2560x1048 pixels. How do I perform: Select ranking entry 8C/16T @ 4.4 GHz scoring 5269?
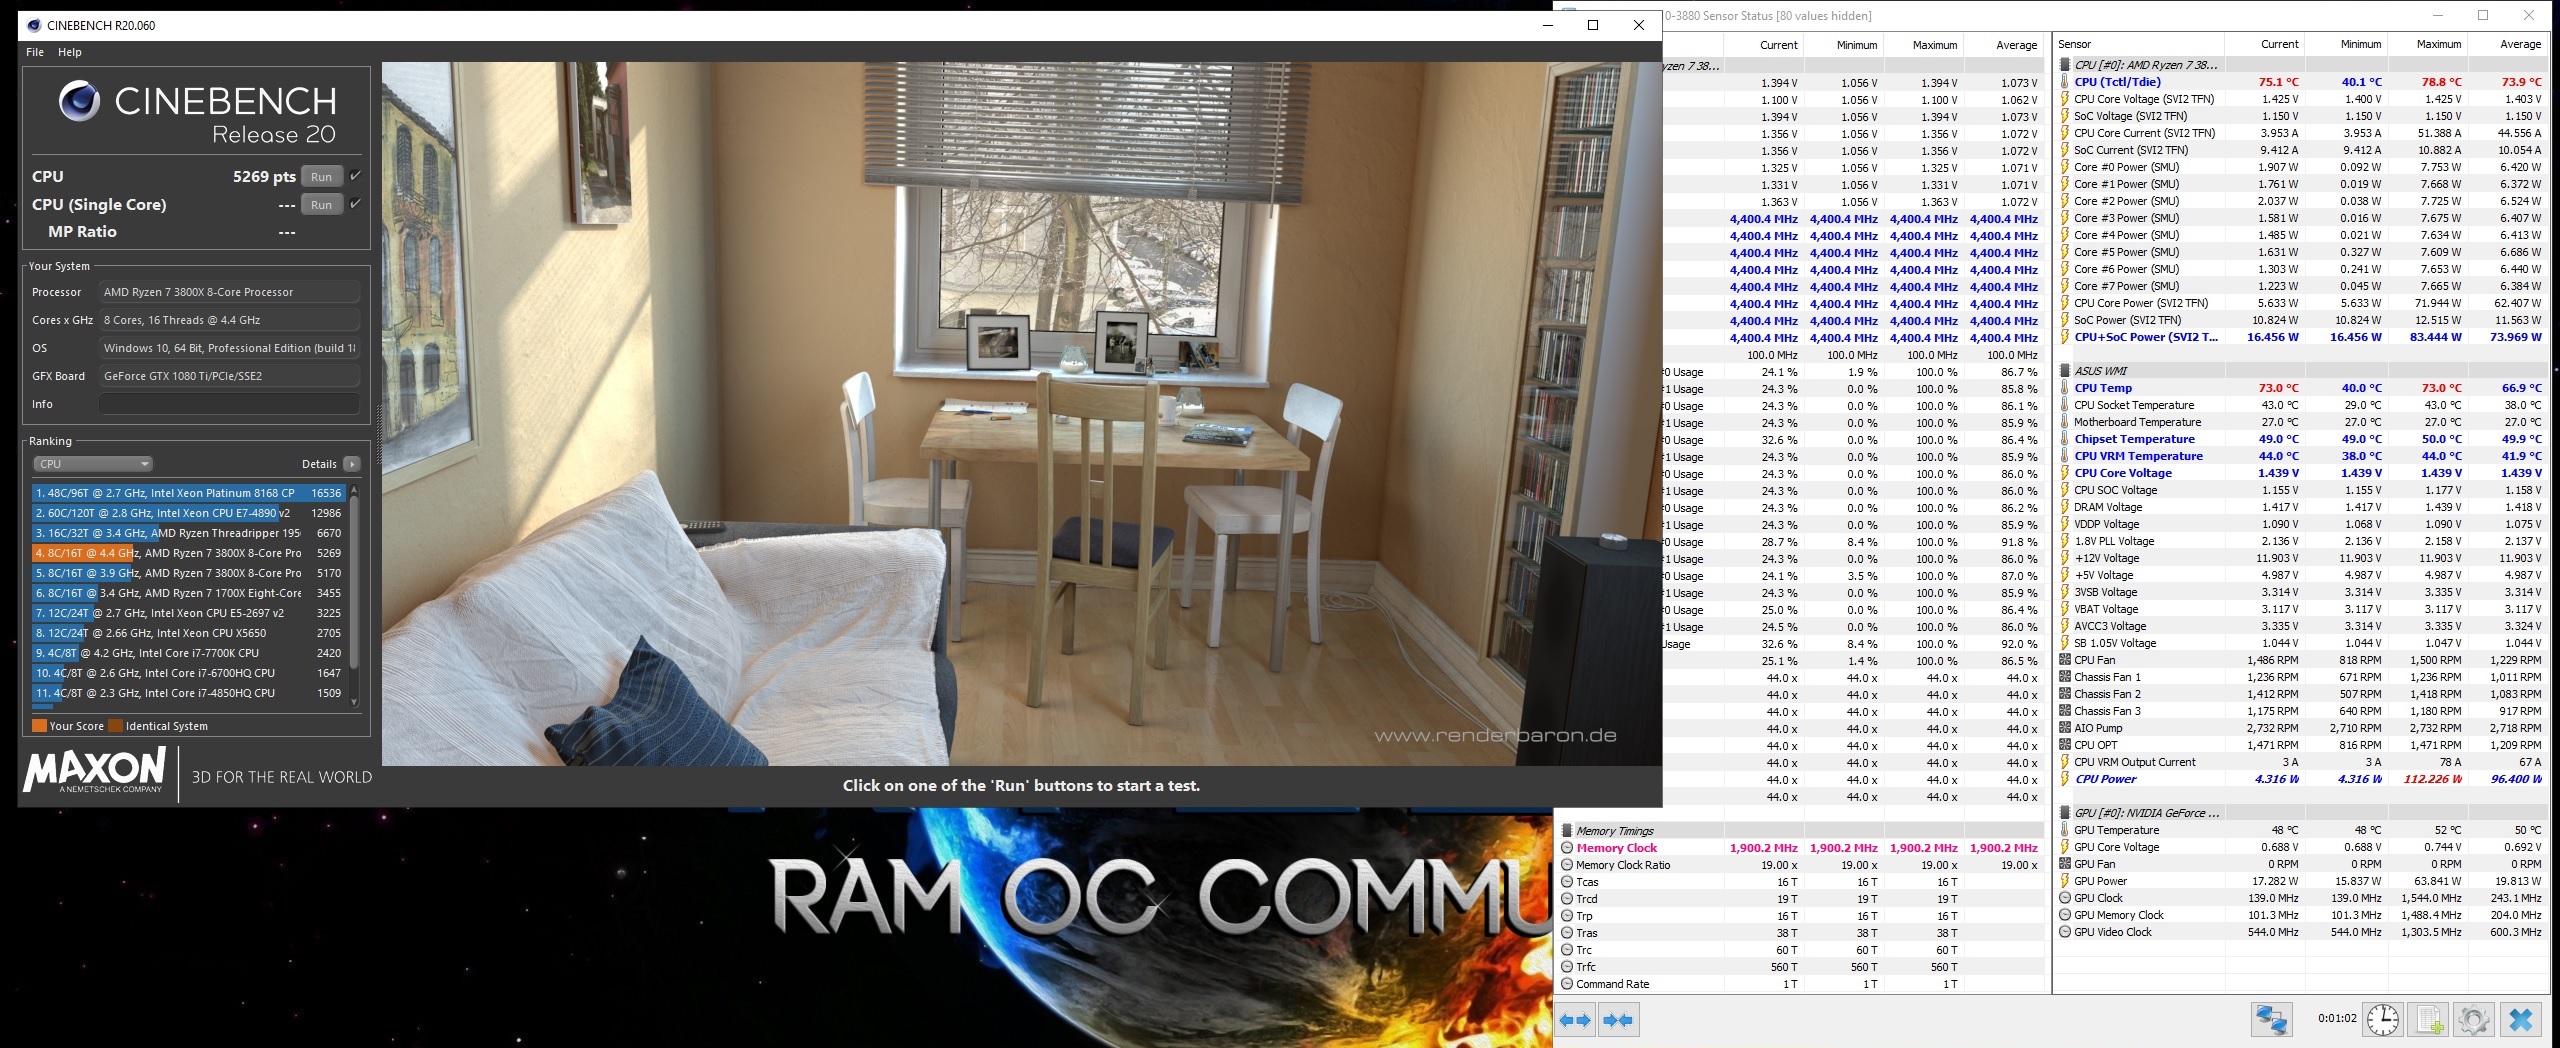[x=188, y=553]
